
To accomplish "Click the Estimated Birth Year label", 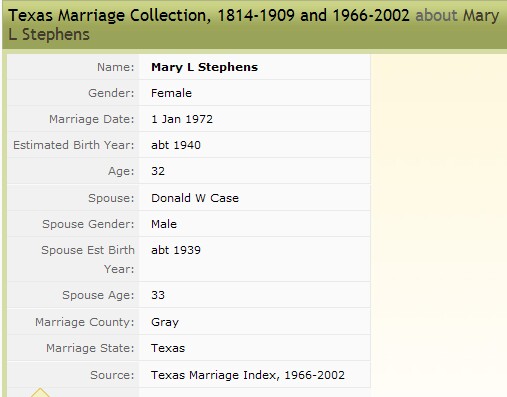I will [x=74, y=145].
